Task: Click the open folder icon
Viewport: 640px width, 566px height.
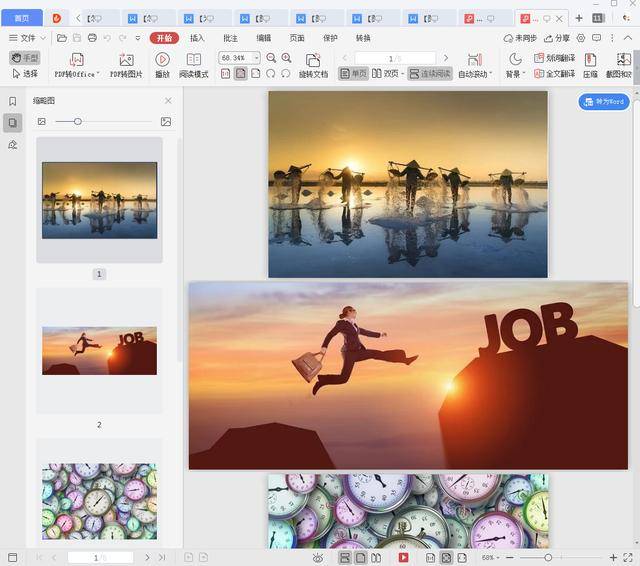Action: coord(62,38)
